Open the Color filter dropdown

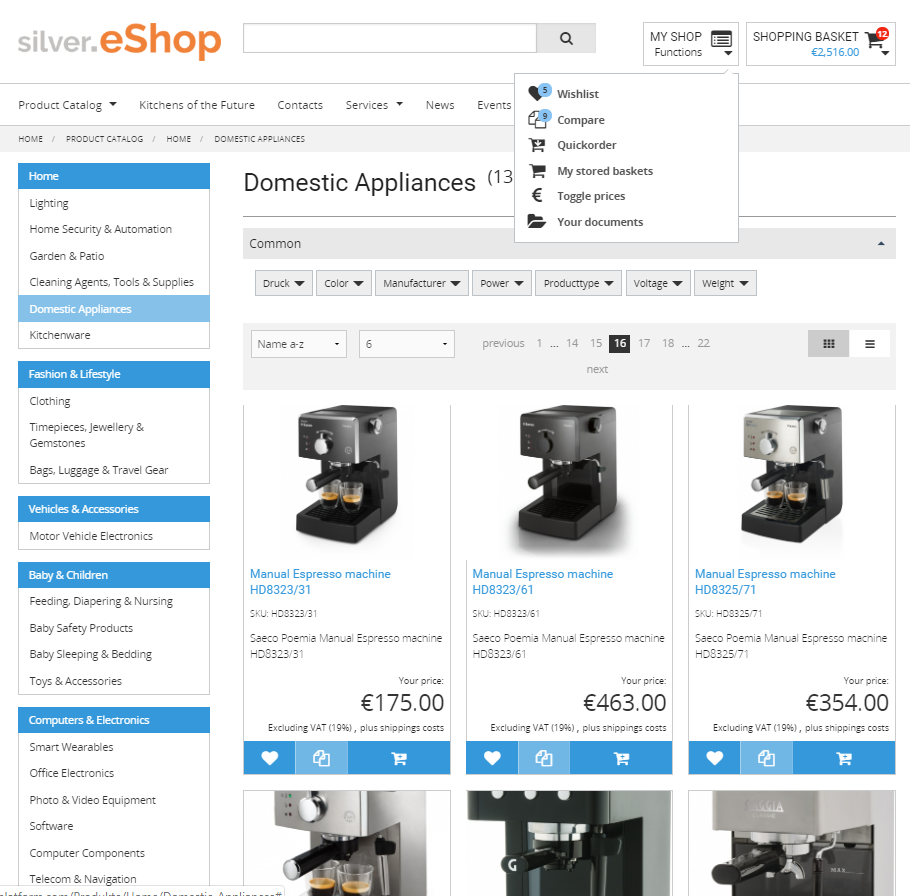click(x=344, y=283)
